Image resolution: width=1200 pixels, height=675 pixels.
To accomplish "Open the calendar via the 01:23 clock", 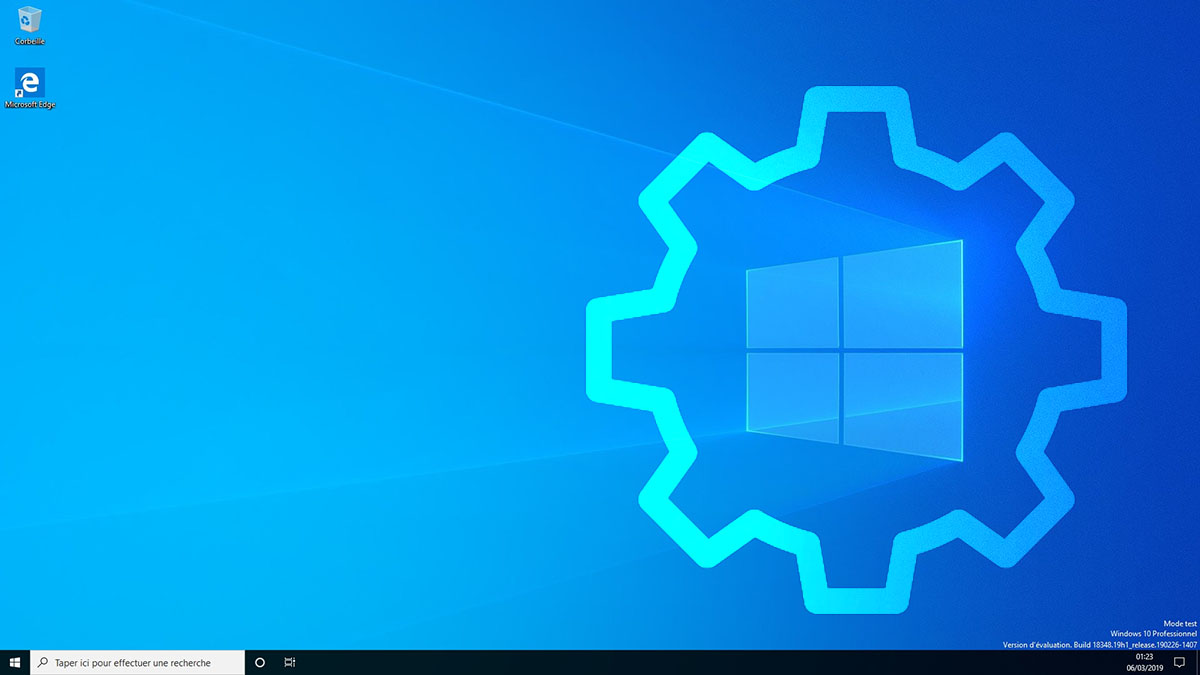I will tap(1144, 657).
